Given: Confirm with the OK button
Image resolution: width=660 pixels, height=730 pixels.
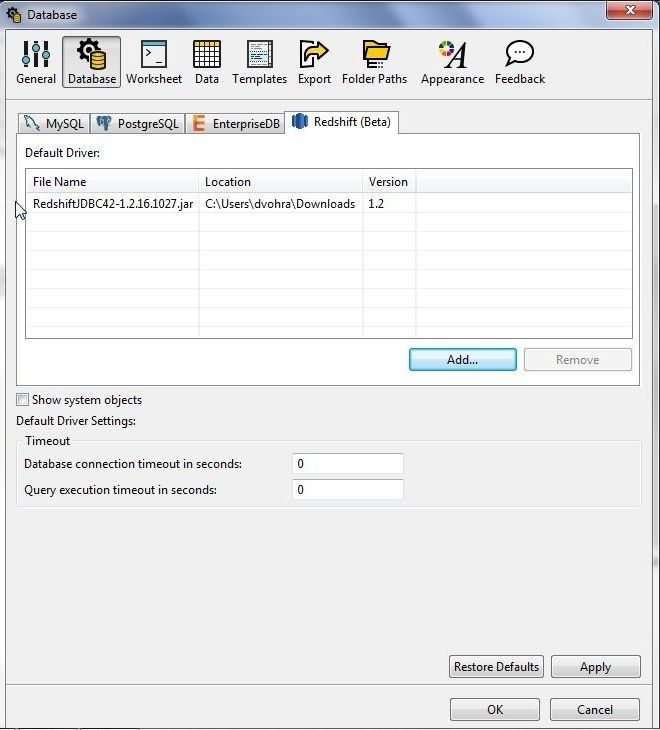Looking at the screenshot, I should click(x=495, y=709).
